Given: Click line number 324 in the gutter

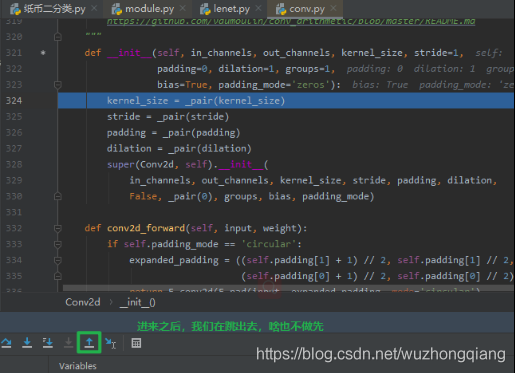Looking at the screenshot, I should pos(14,101).
